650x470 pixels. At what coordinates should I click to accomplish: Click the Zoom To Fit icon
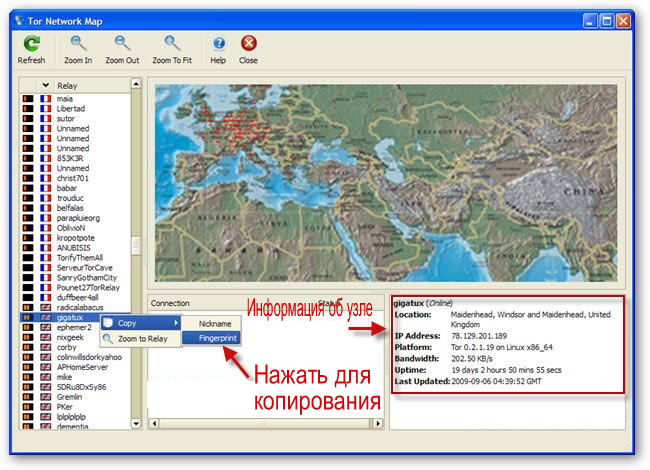(173, 43)
